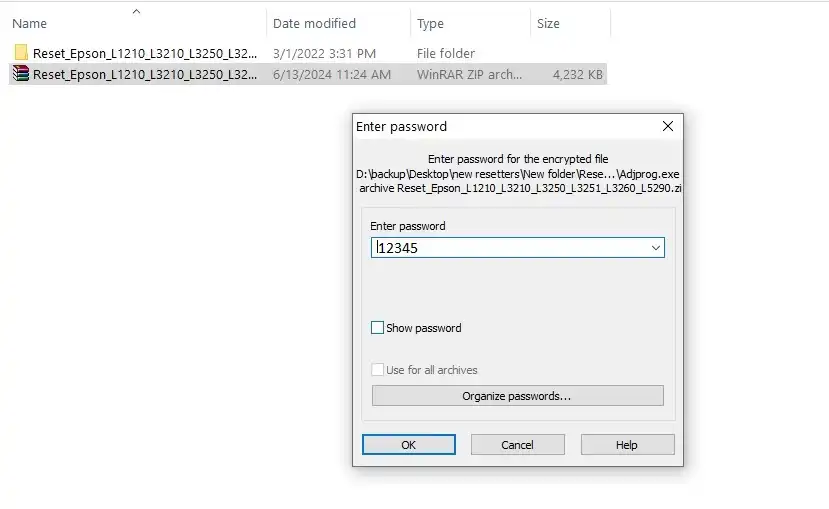
Task: Click OK to confirm the password
Action: tap(409, 445)
